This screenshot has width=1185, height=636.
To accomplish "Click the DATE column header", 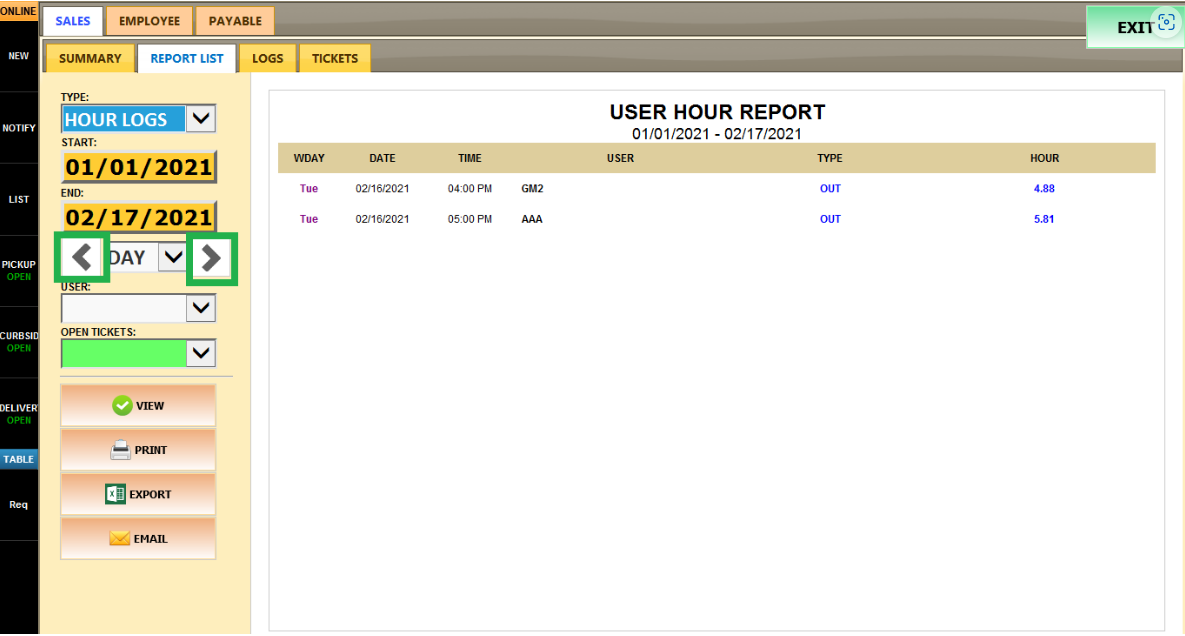I will (x=382, y=158).
